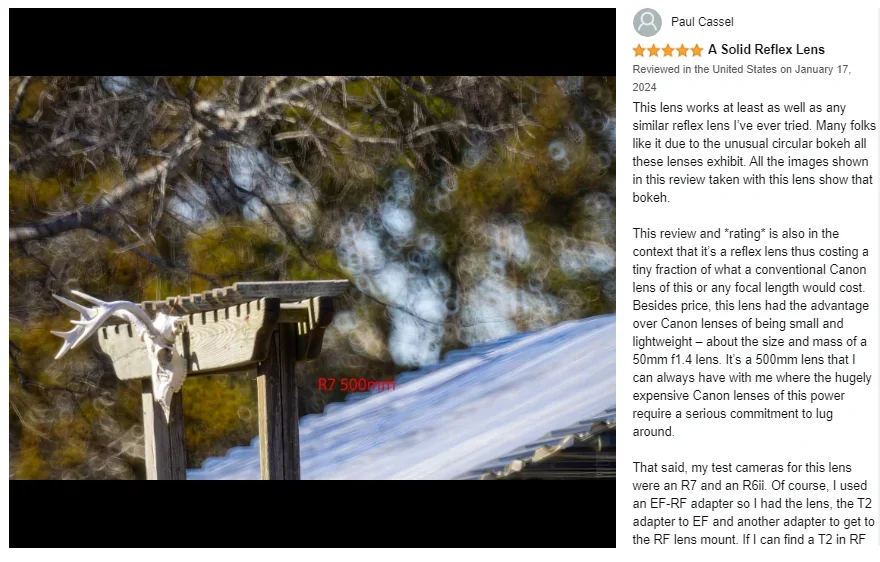Click the first star of the rating

click(x=639, y=51)
